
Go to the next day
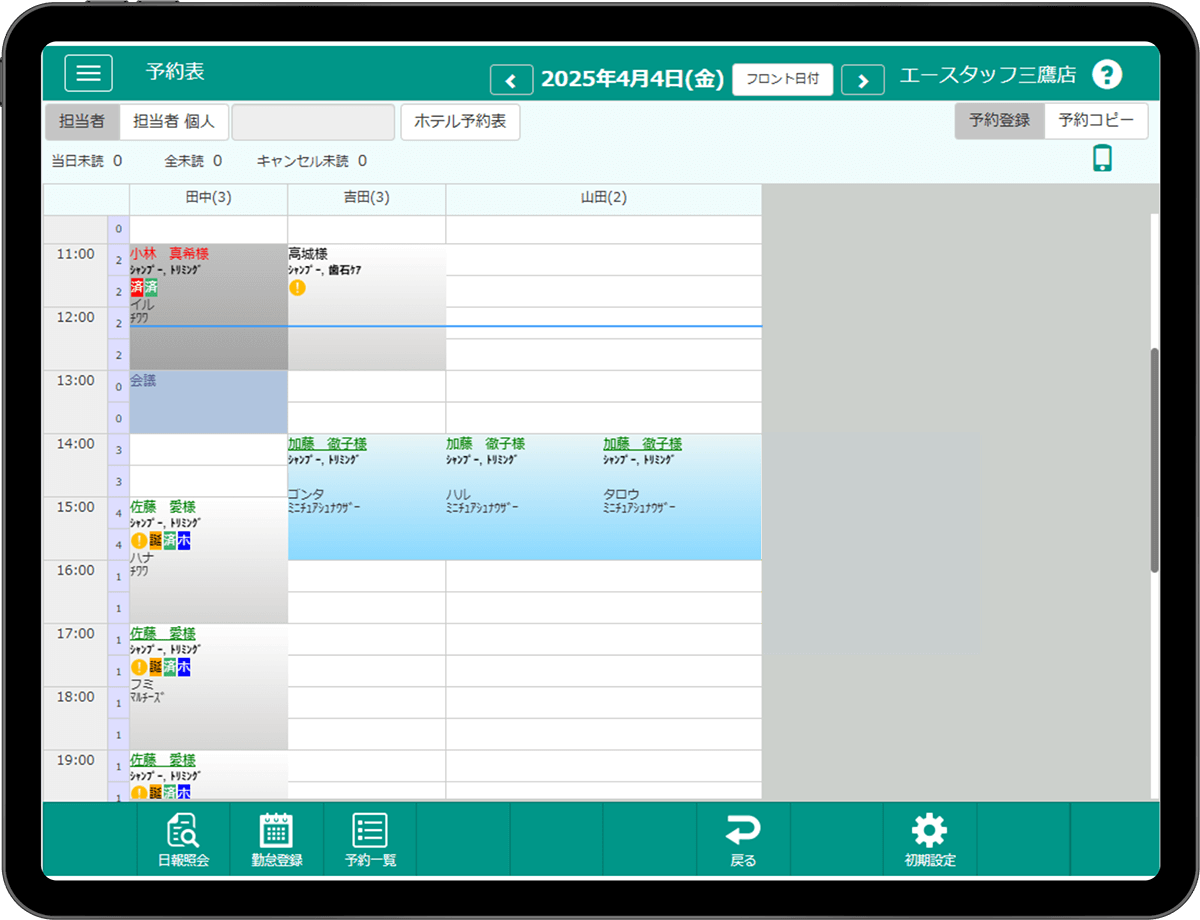click(x=863, y=79)
